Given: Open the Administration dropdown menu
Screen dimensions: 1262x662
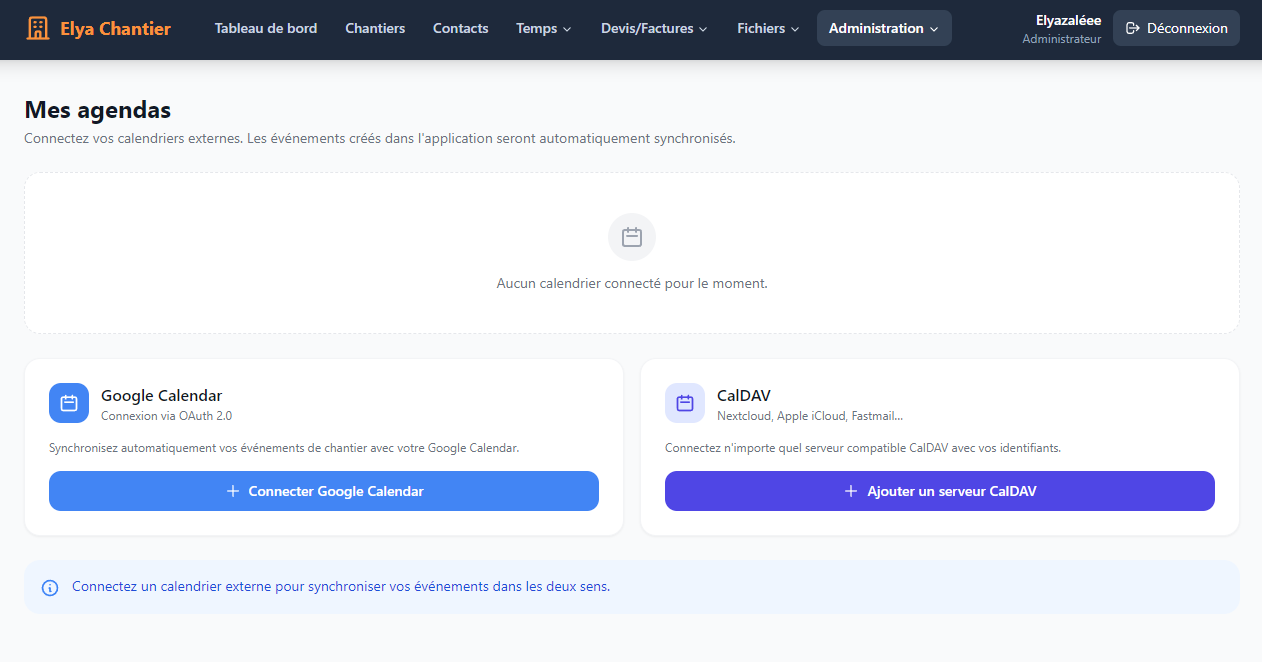Looking at the screenshot, I should pyautogui.click(x=884, y=28).
